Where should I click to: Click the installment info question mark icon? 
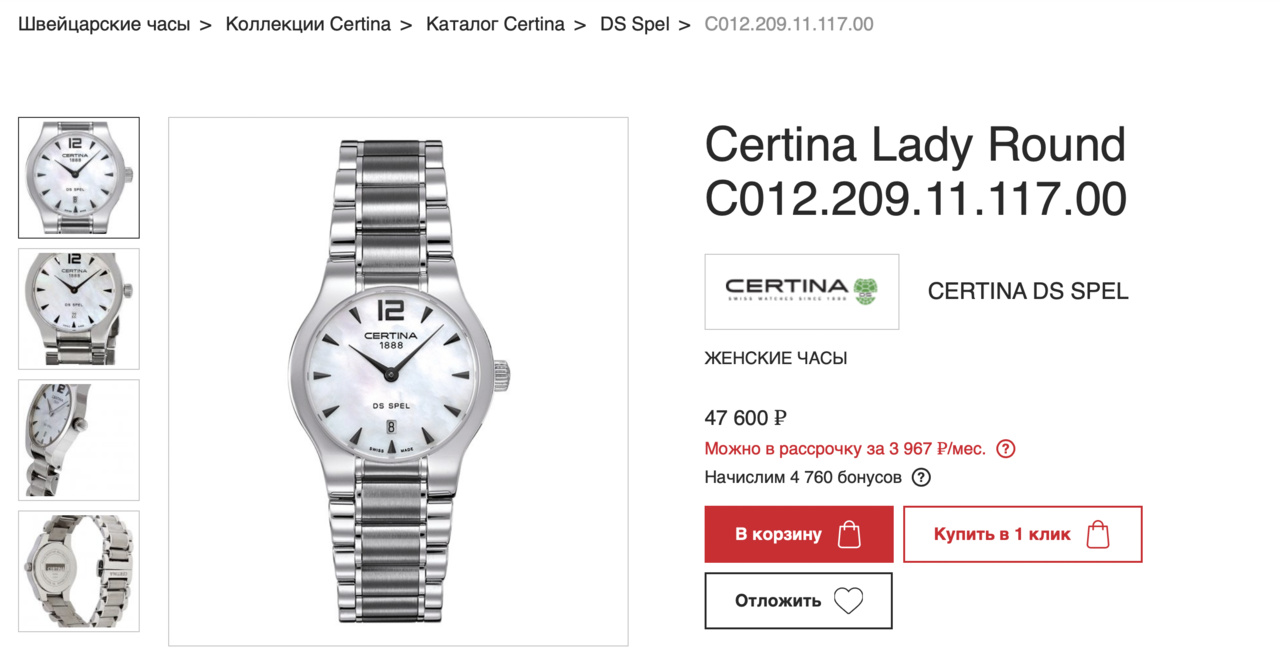1006,449
